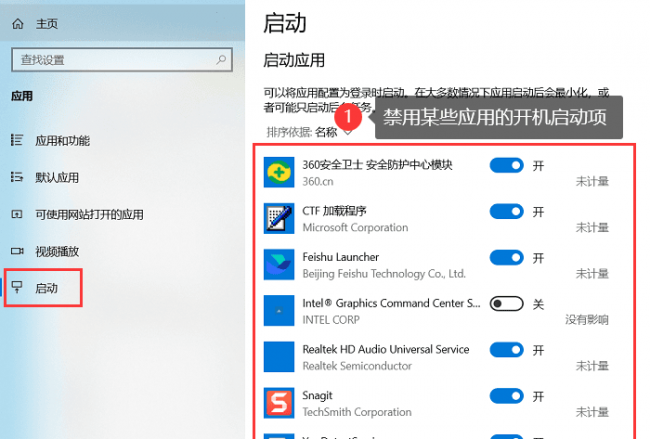Open 视频播放 settings page
The width and height of the screenshot is (650, 439).
click(x=57, y=251)
